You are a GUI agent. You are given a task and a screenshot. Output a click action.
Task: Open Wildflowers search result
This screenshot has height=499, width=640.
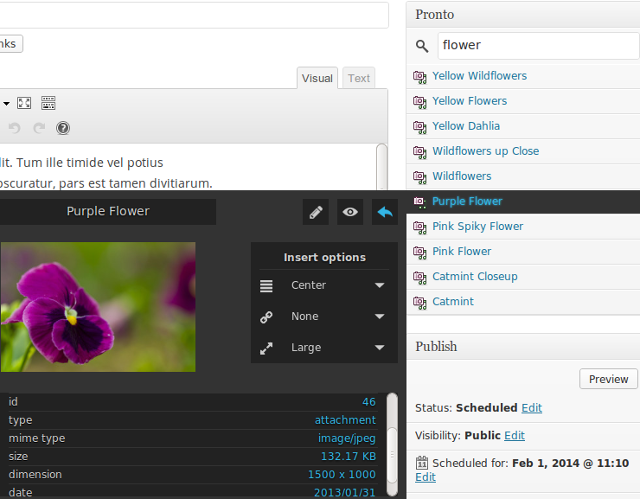(x=462, y=176)
